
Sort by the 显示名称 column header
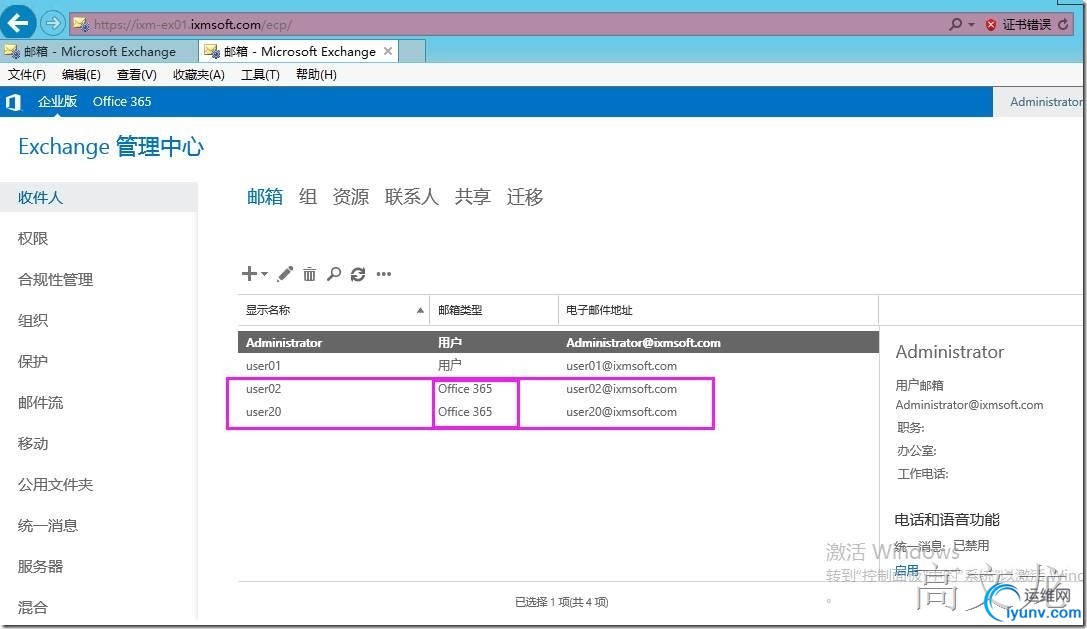click(333, 310)
